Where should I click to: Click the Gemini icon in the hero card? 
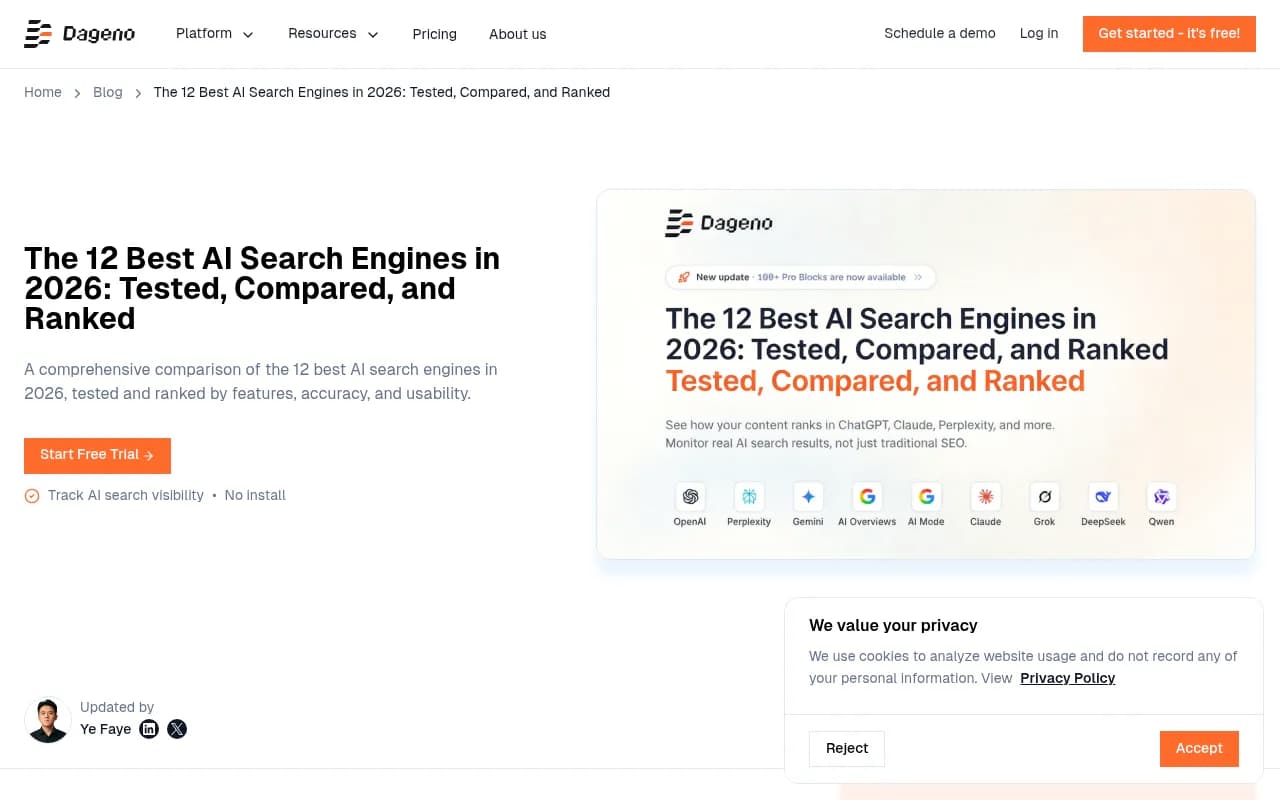point(808,497)
